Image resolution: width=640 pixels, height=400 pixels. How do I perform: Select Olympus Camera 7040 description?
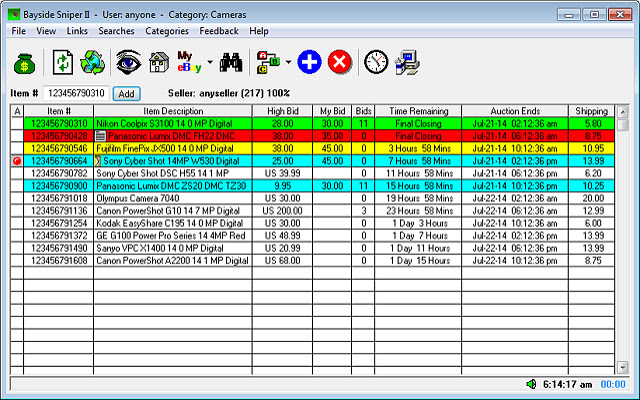(x=138, y=198)
